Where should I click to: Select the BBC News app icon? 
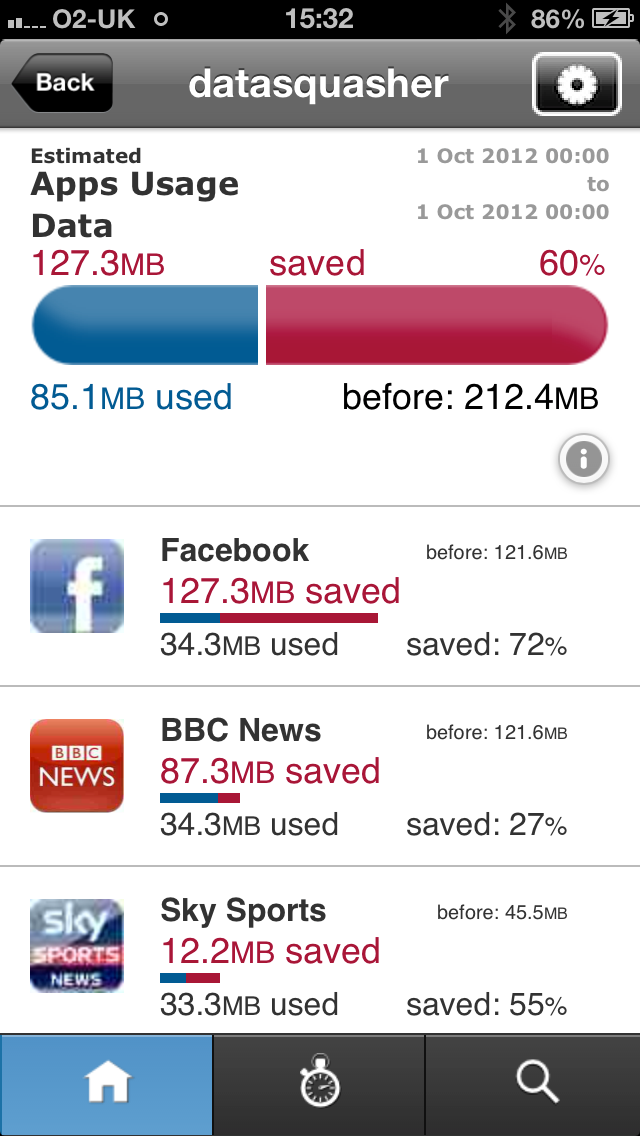76,766
